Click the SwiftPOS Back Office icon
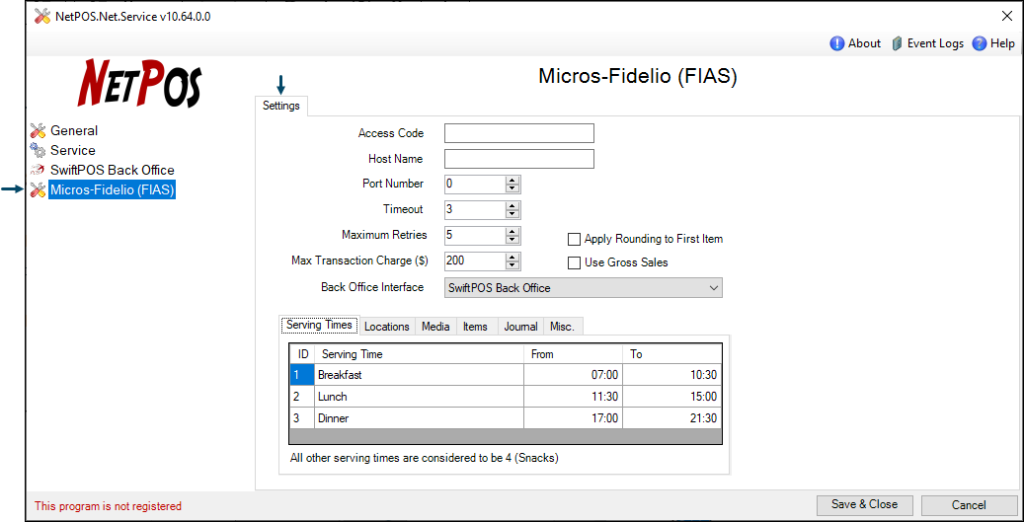 38,171
